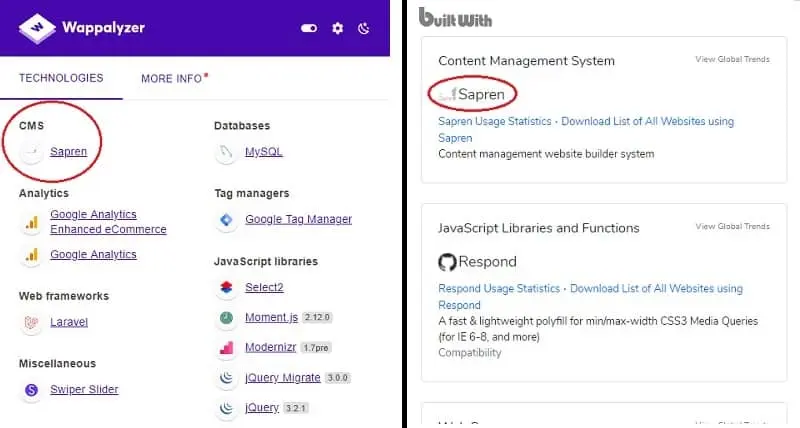Click the BuiltWith logo

click(455, 17)
